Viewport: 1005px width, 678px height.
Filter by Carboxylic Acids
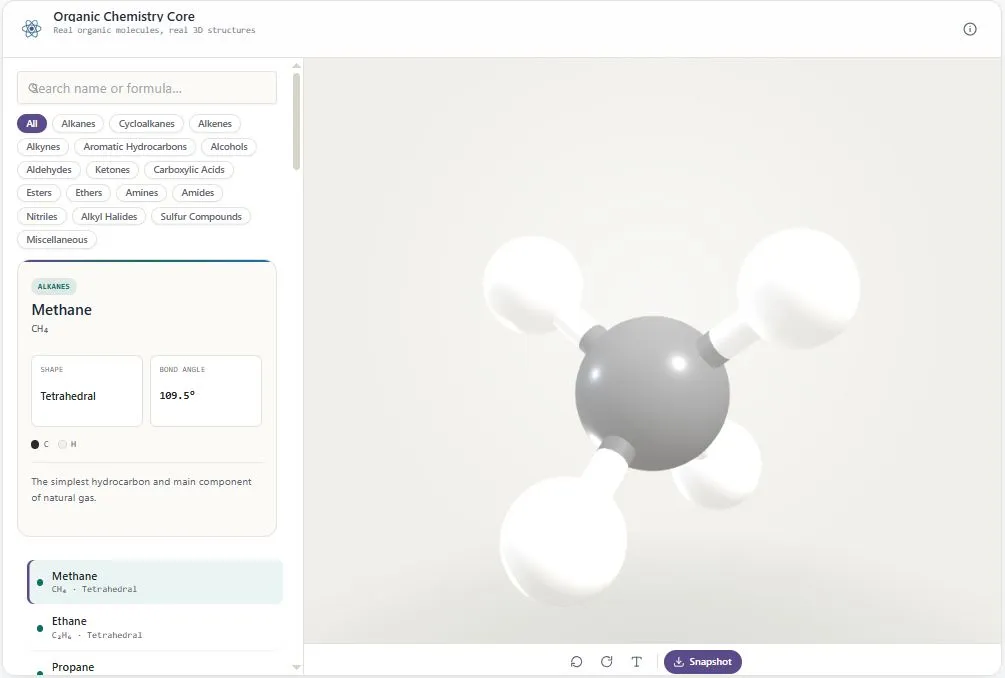tap(189, 170)
